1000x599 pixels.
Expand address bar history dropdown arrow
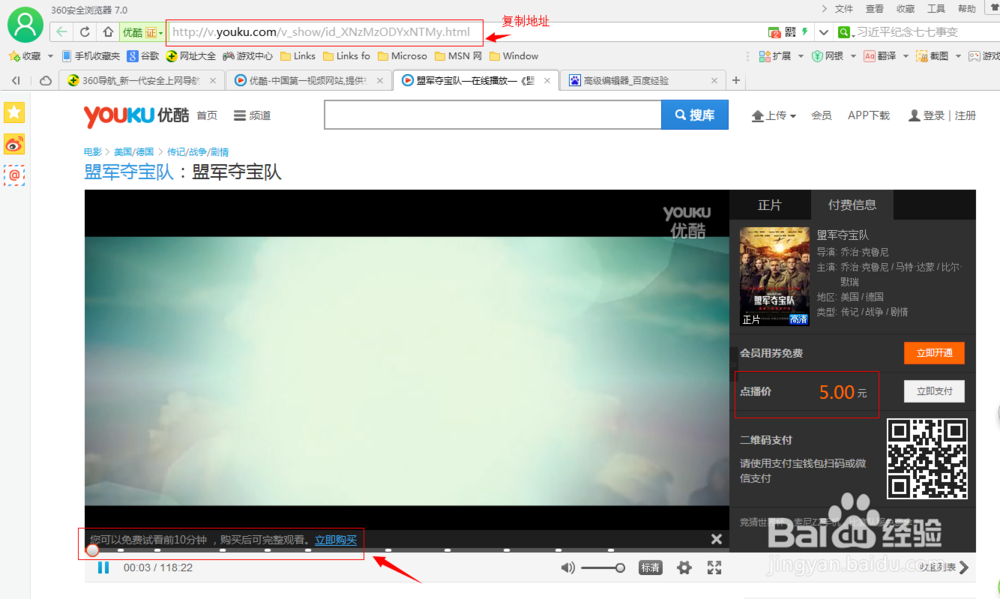tap(823, 32)
